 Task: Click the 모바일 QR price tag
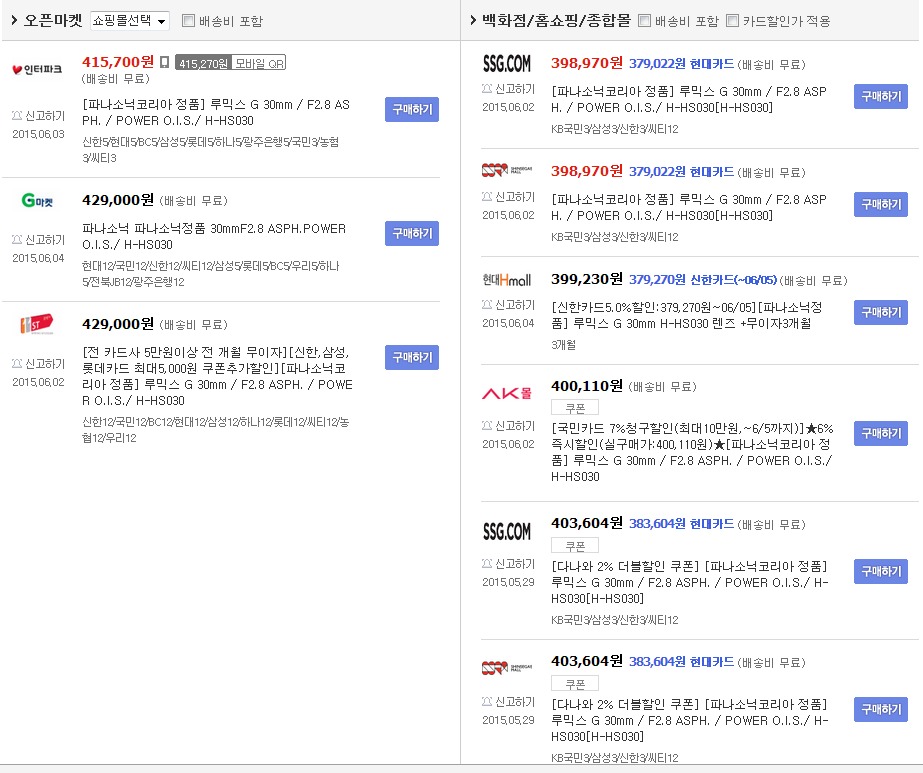(x=259, y=62)
